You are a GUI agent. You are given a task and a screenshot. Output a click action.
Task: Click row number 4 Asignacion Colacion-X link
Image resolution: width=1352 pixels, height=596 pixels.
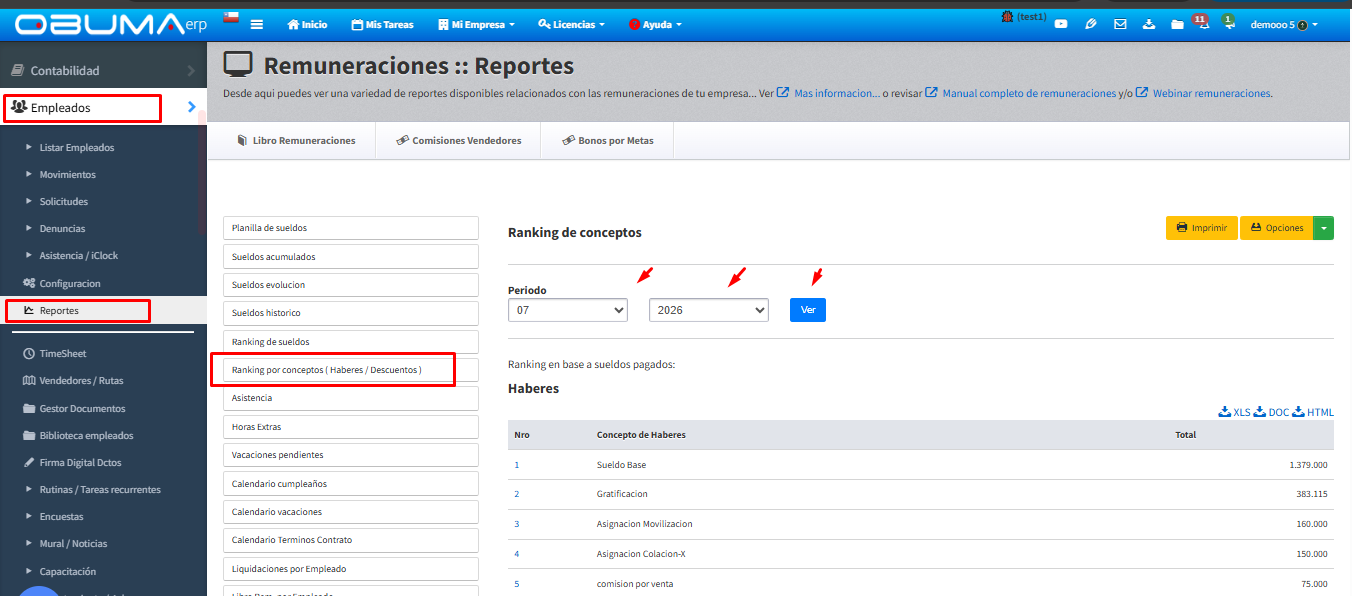coord(517,554)
